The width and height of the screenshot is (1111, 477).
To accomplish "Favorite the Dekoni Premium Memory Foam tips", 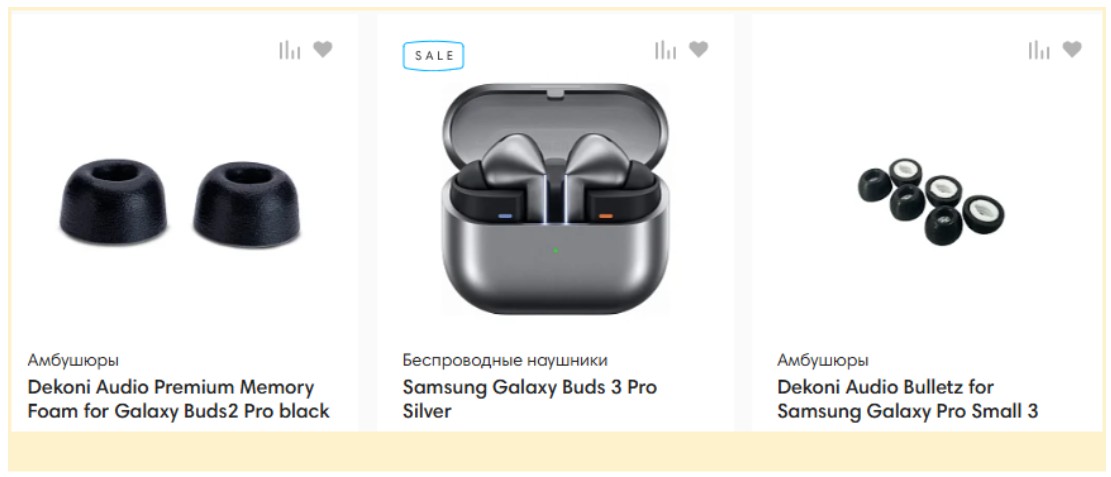I will tap(322, 49).
